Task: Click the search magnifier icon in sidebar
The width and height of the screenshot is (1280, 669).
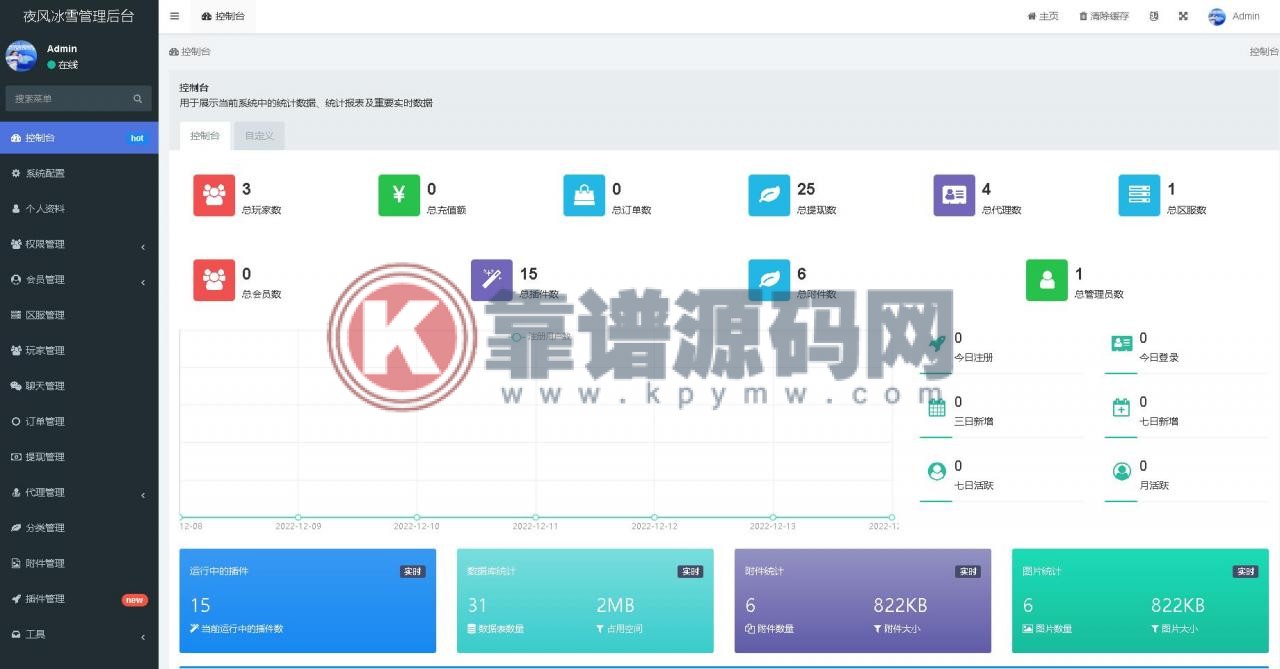Action: coord(138,98)
